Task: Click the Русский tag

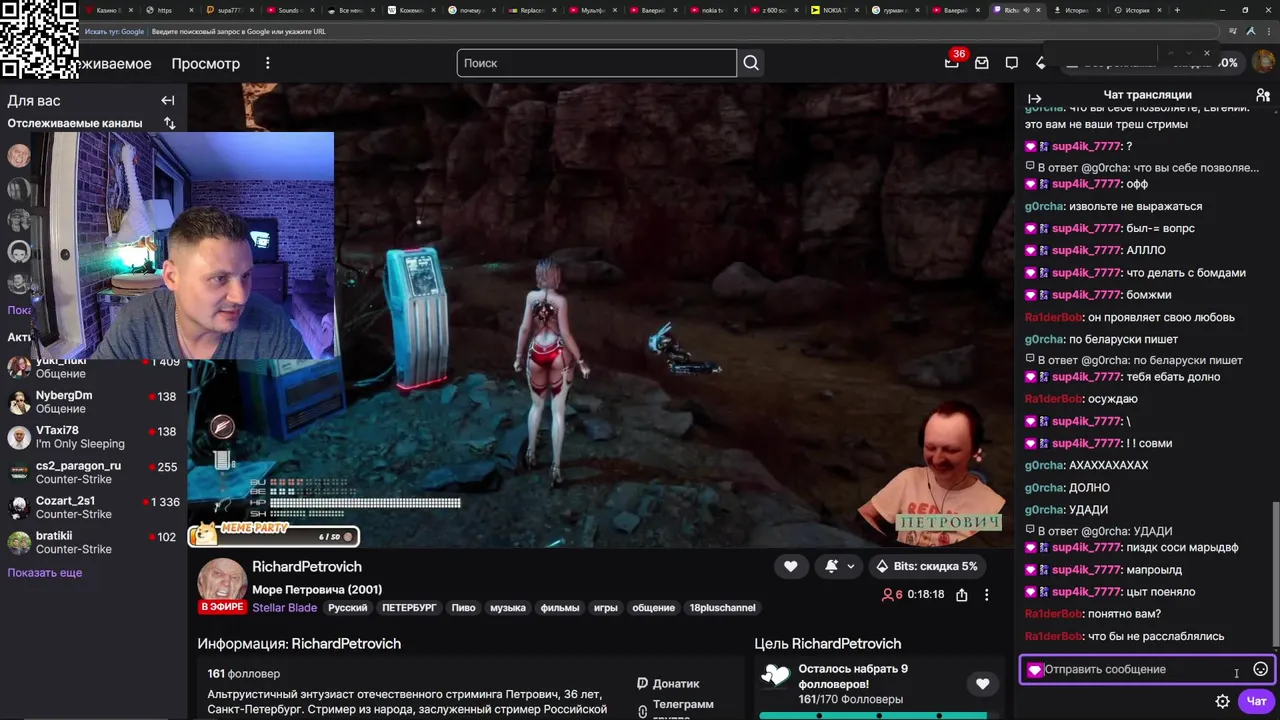Action: 348,608
